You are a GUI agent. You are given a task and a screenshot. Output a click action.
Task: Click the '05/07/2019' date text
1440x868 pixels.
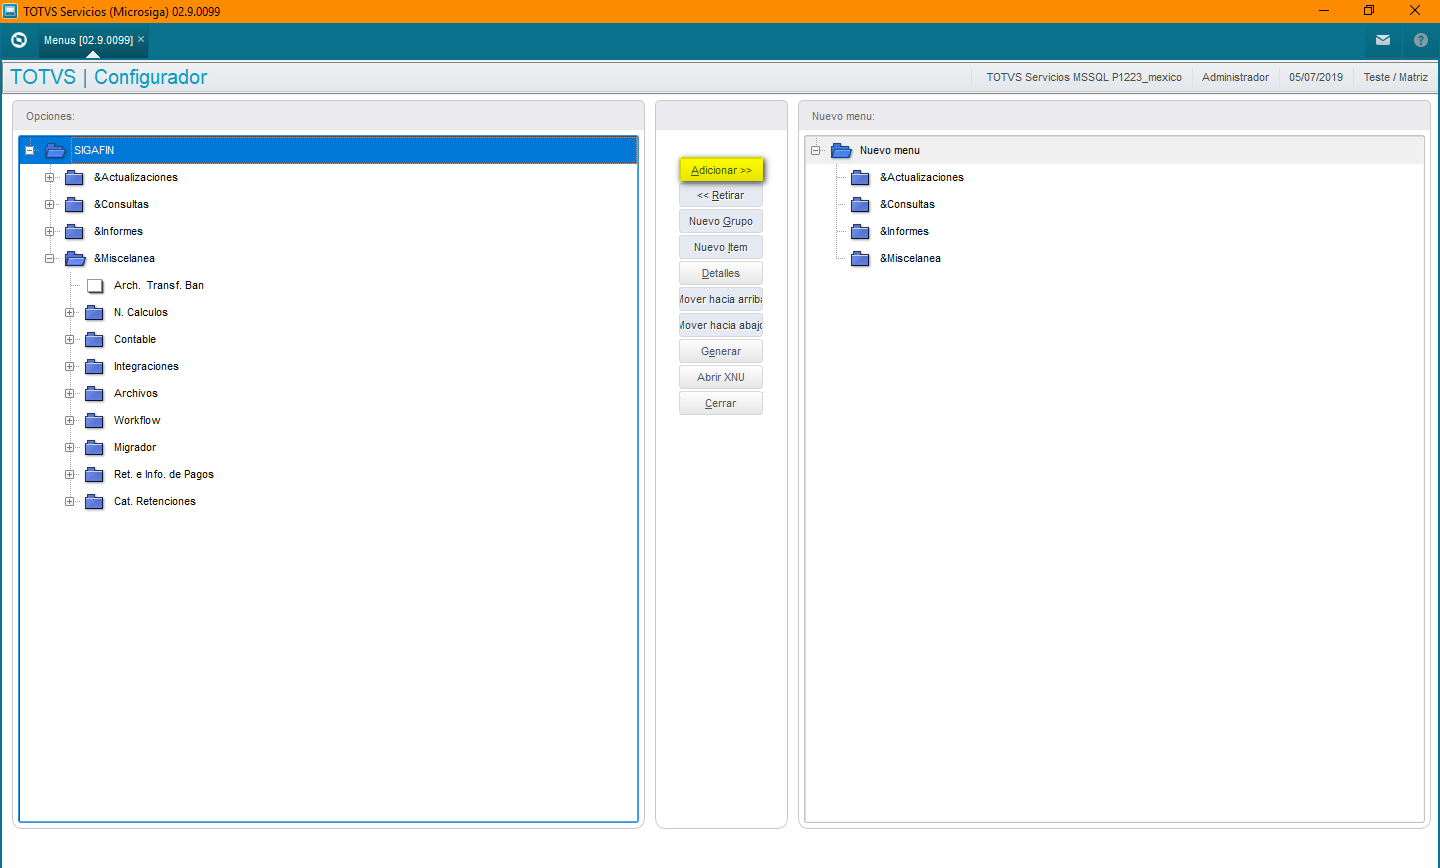click(x=1316, y=77)
